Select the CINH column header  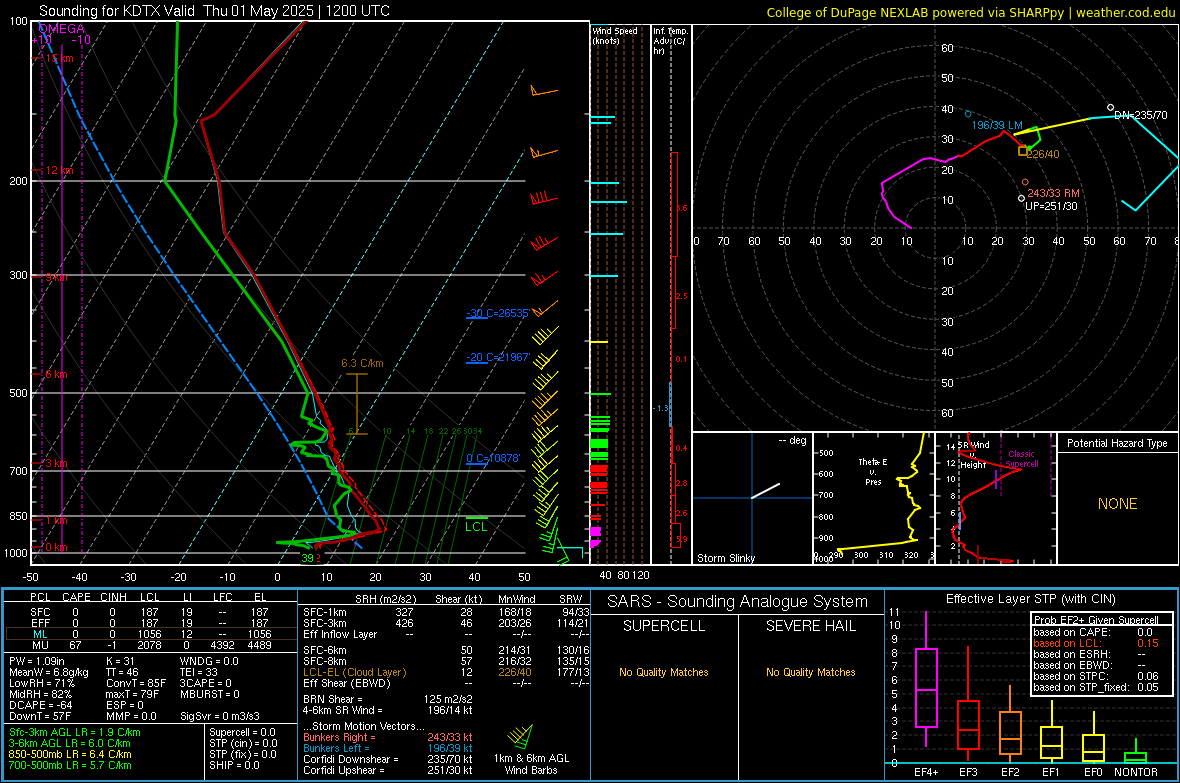pyautogui.click(x=114, y=597)
